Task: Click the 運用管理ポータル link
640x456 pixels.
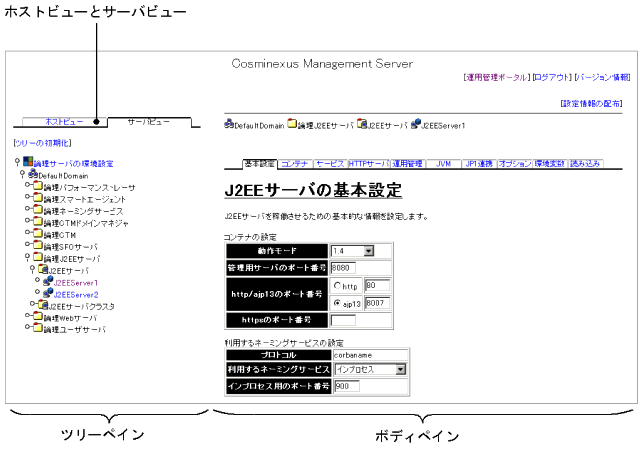Action: coord(497,77)
